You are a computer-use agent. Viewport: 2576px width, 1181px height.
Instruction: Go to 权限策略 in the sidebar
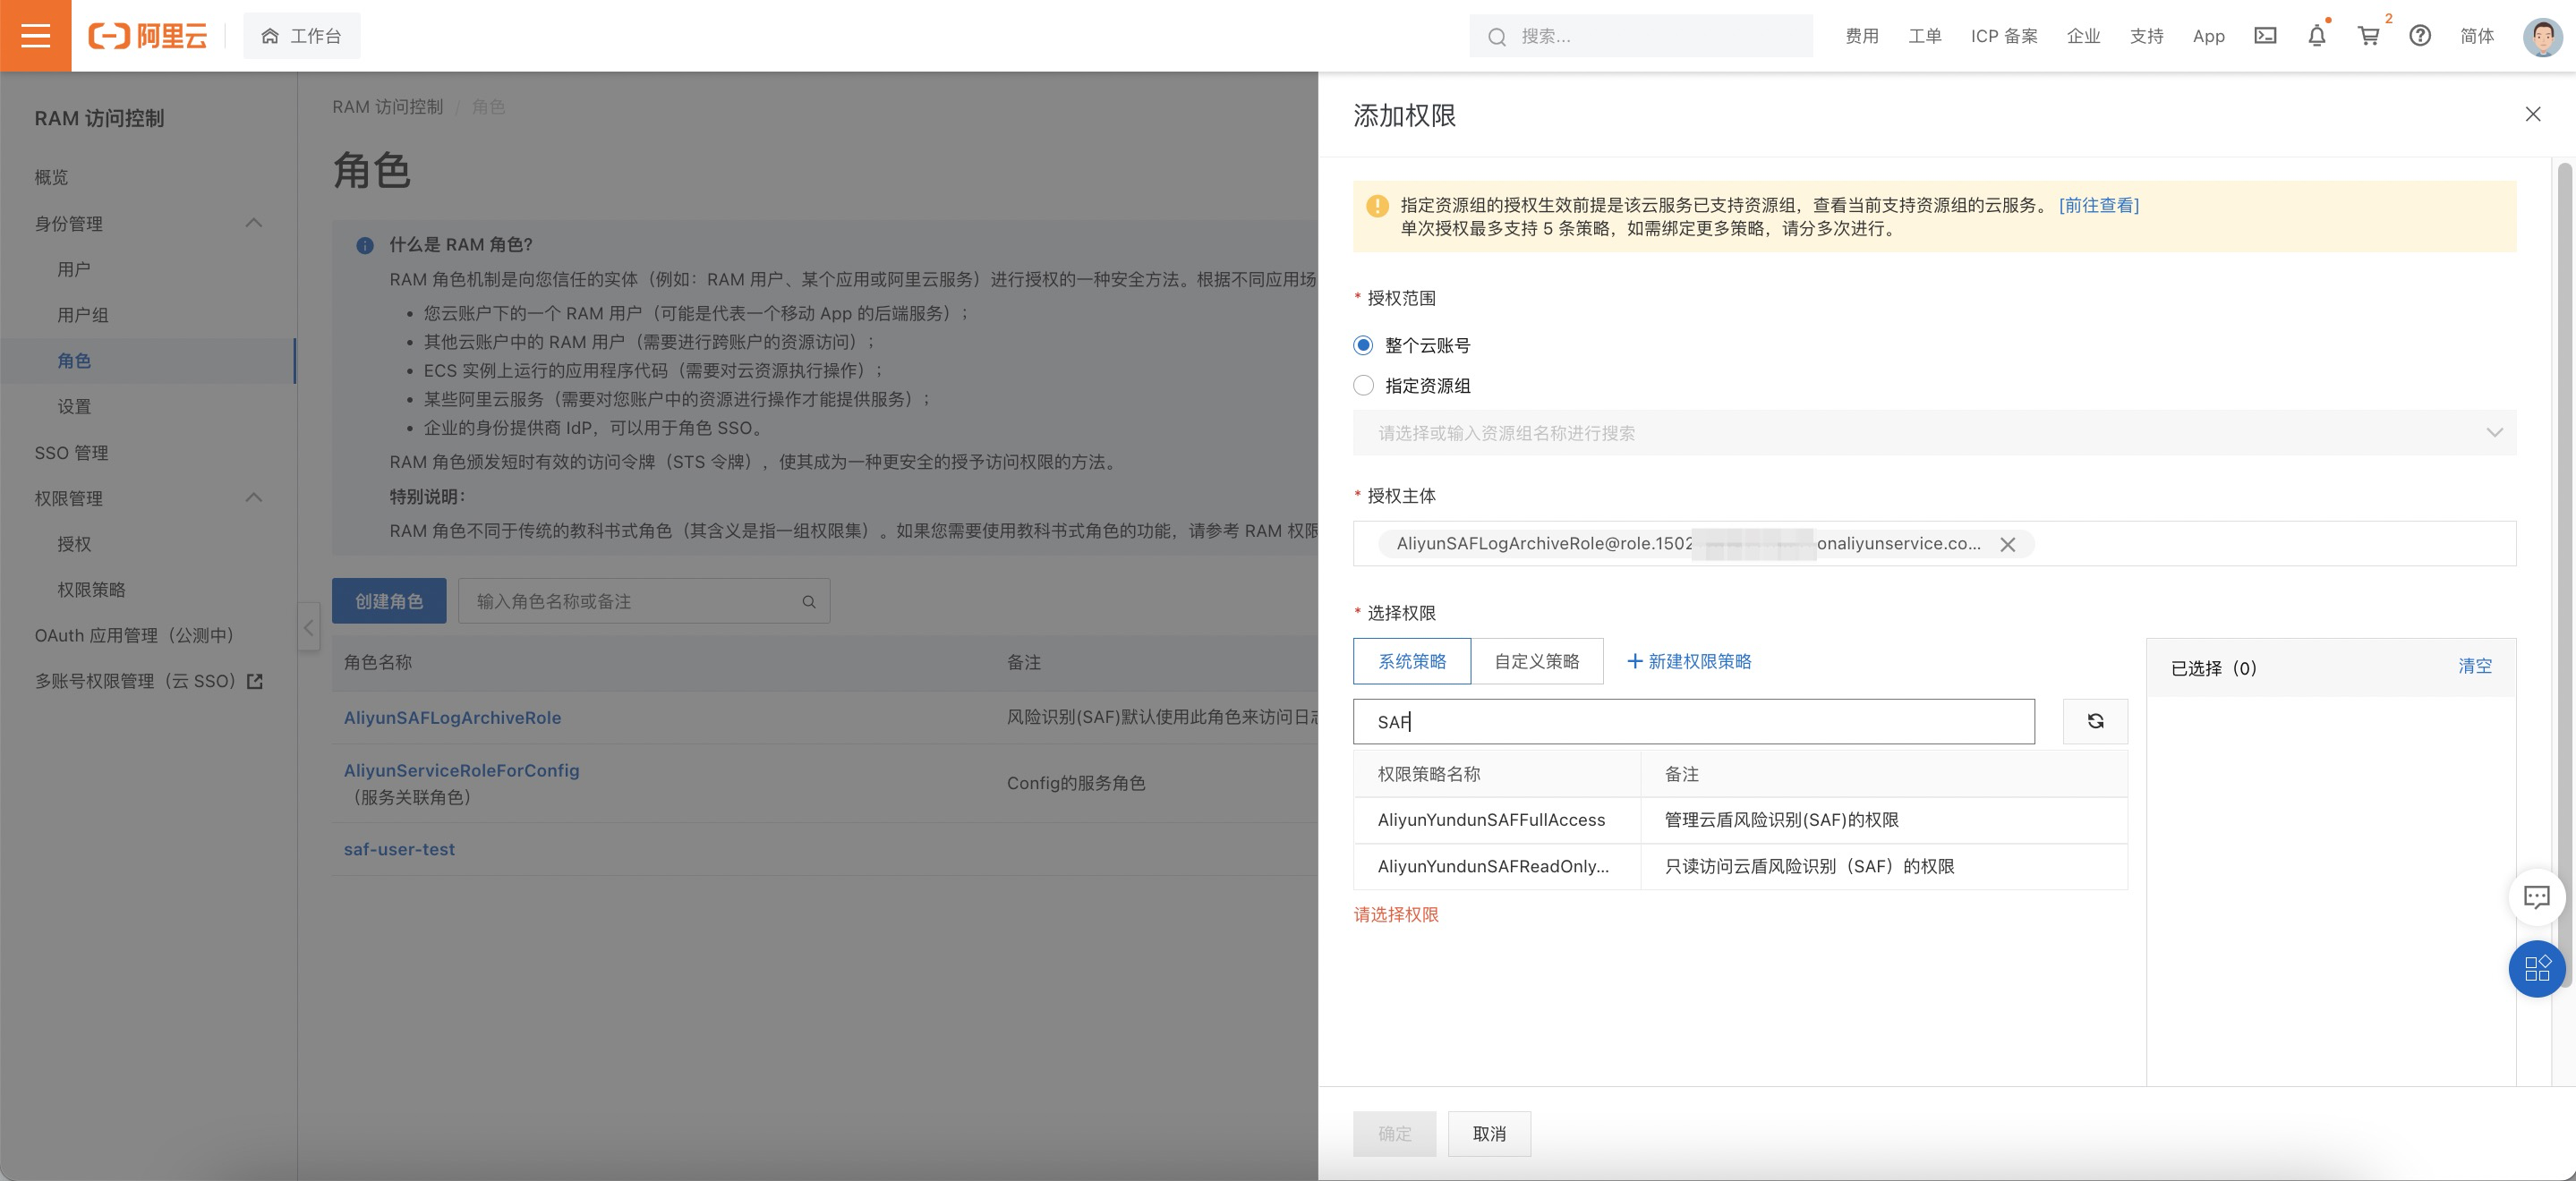click(91, 590)
